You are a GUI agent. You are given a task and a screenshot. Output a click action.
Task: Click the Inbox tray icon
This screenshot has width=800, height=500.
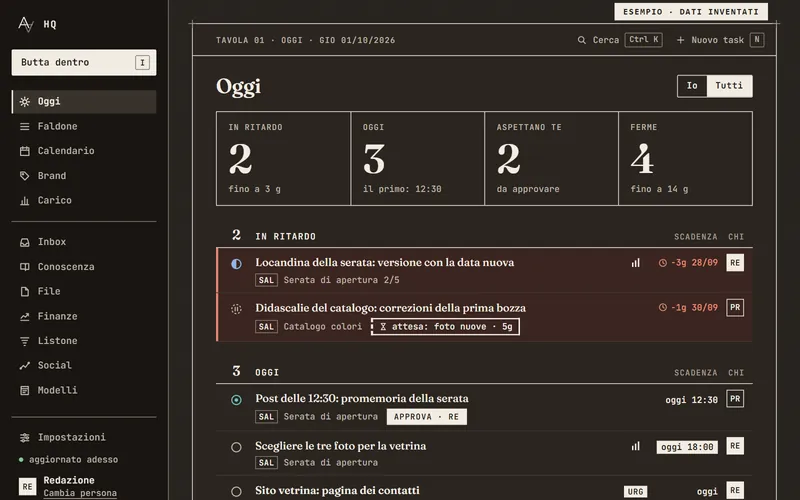[x=24, y=242]
